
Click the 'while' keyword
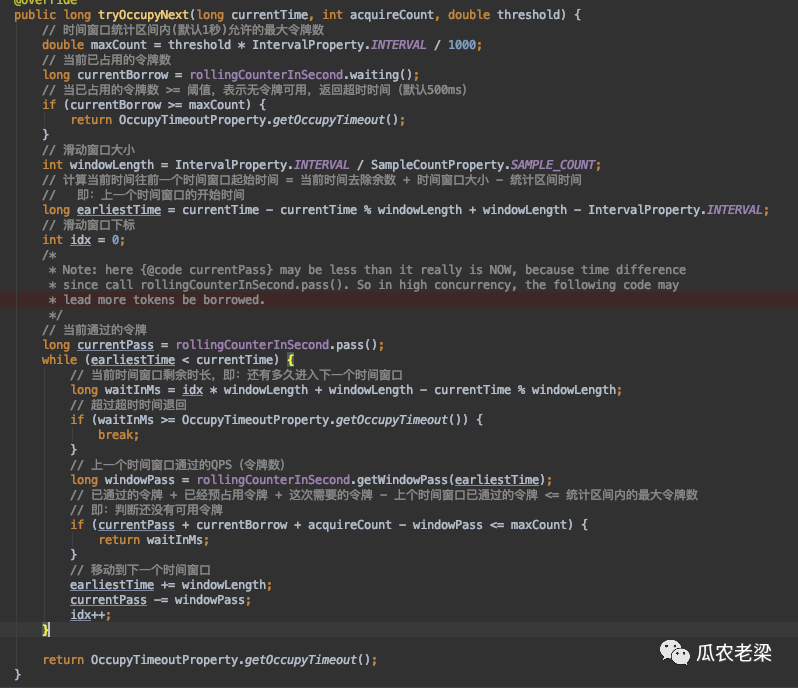[60, 360]
